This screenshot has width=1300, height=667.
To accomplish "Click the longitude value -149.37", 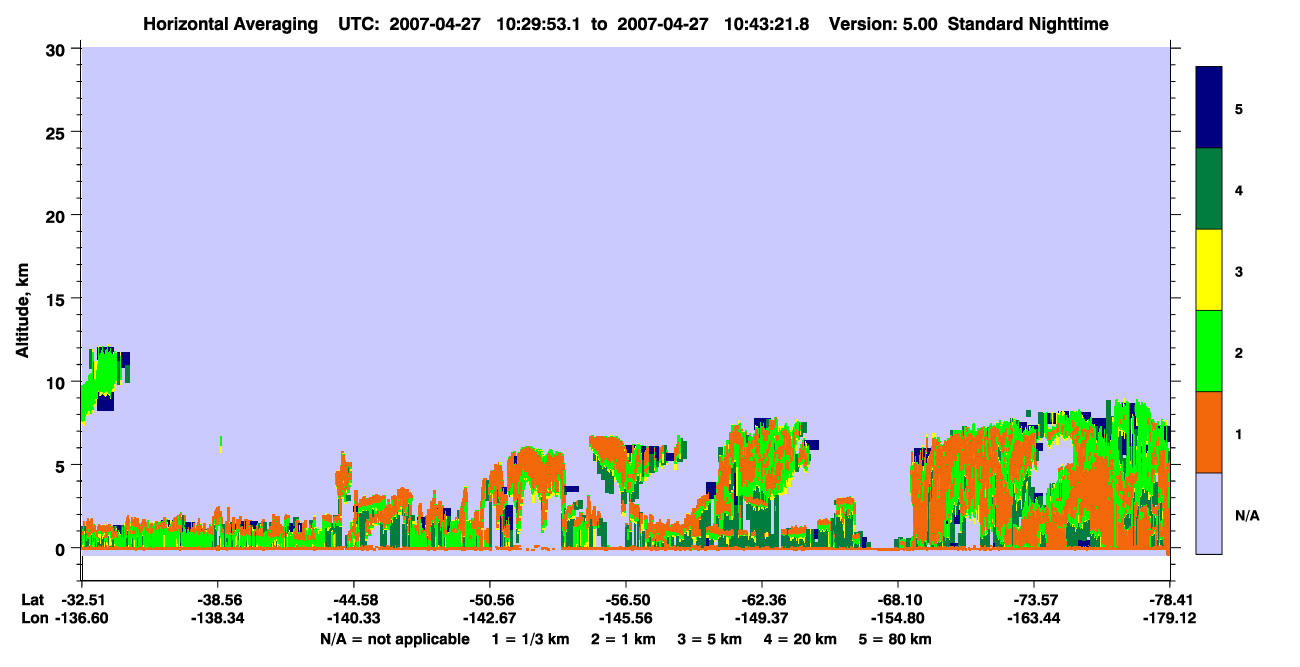I will point(761,618).
